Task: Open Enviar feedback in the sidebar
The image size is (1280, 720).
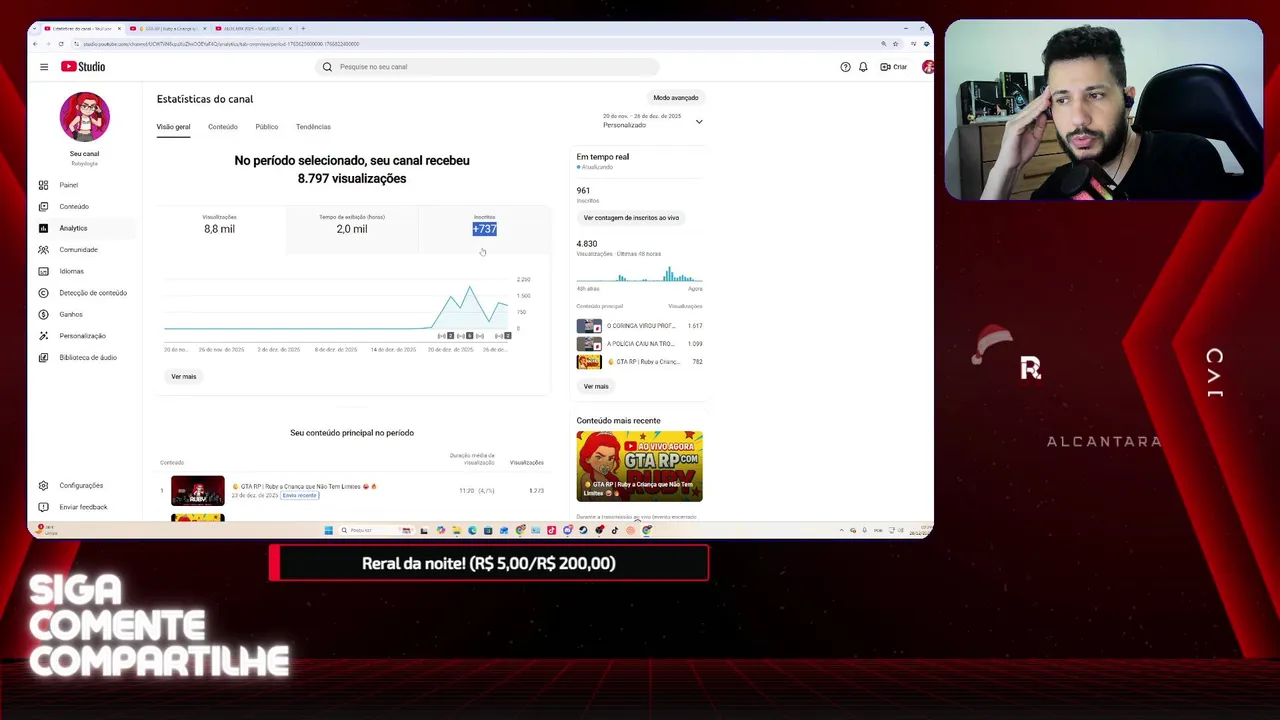Action: pyautogui.click(x=84, y=507)
